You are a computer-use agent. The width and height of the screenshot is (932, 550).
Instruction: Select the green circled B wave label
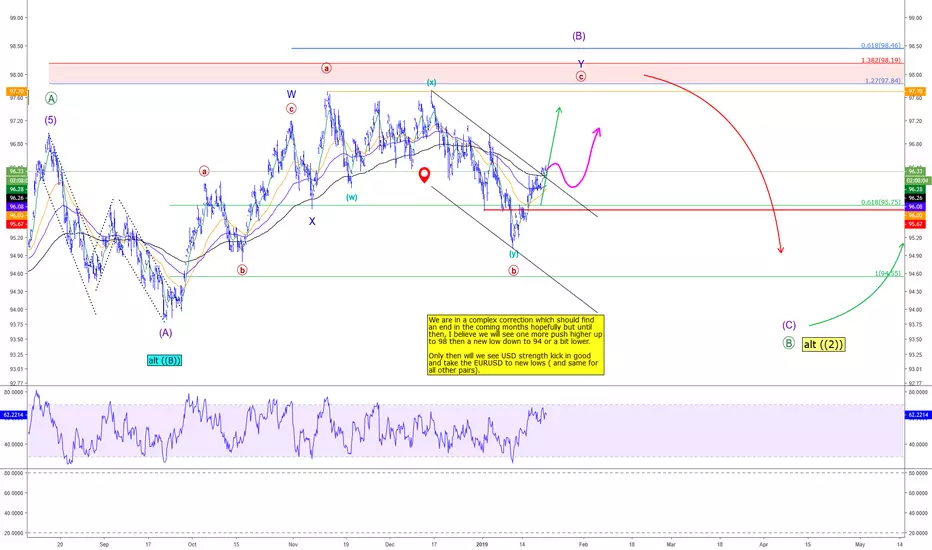click(788, 343)
